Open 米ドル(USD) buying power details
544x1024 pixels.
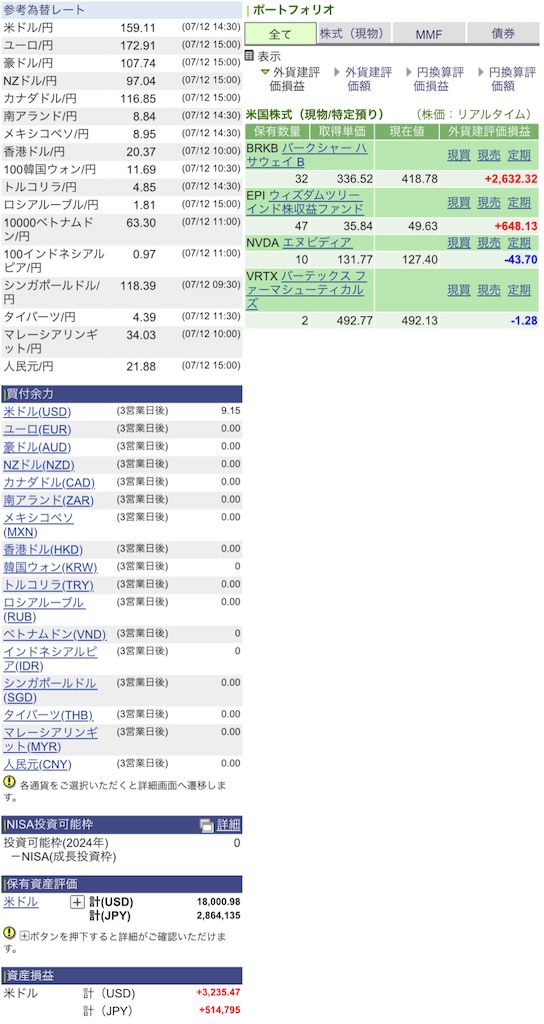point(37,411)
